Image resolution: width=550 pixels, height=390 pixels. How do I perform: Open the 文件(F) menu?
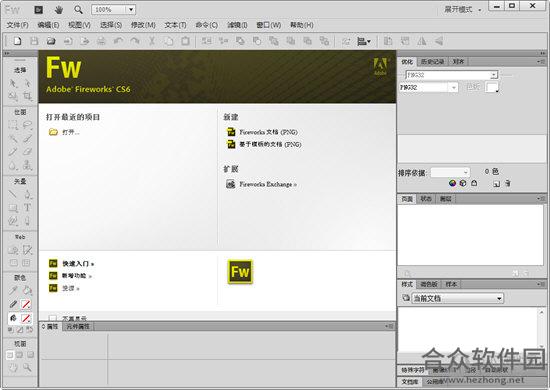click(17, 25)
